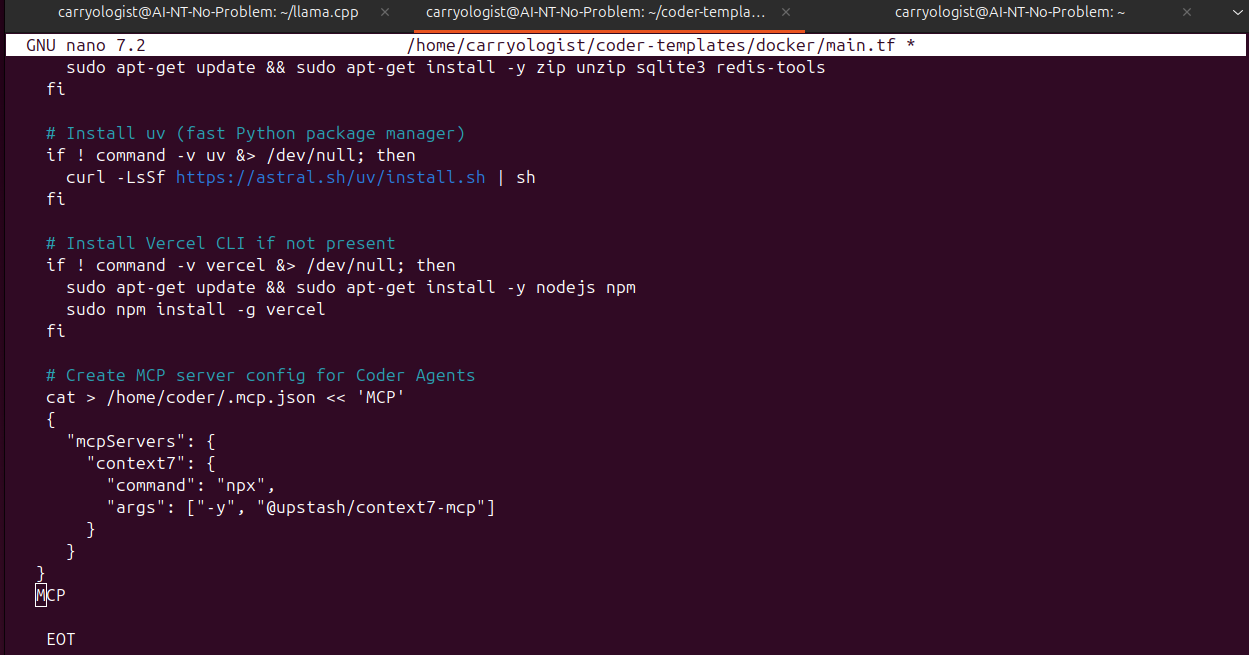Click the line installing zip unzip sqlite3 redis-tools
Image resolution: width=1249 pixels, height=655 pixels.
pos(446,68)
